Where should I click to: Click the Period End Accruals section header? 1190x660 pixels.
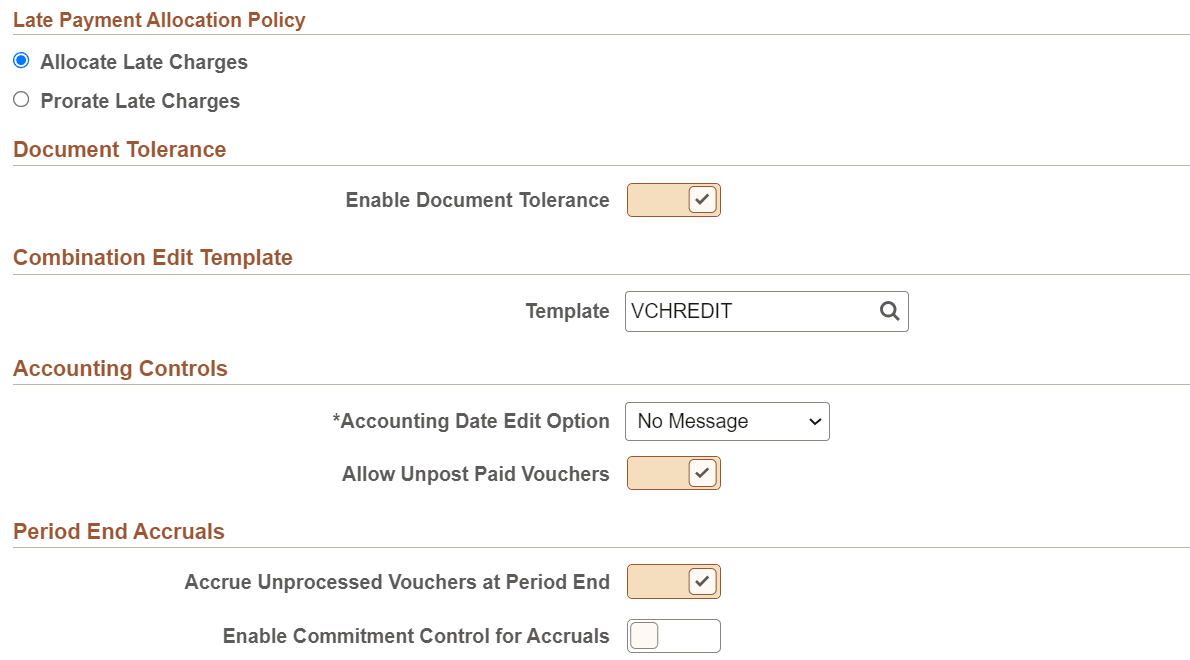tap(119, 531)
